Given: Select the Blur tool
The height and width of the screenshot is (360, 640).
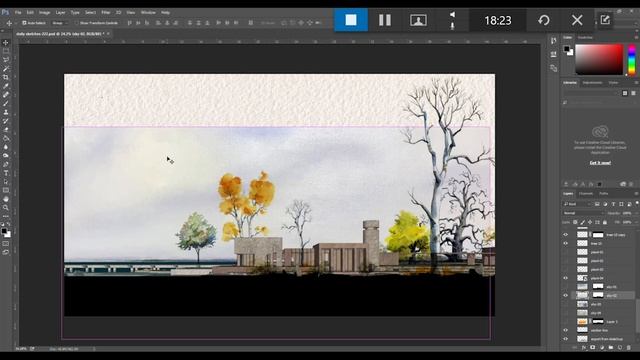Looking at the screenshot, I should coord(6,147).
